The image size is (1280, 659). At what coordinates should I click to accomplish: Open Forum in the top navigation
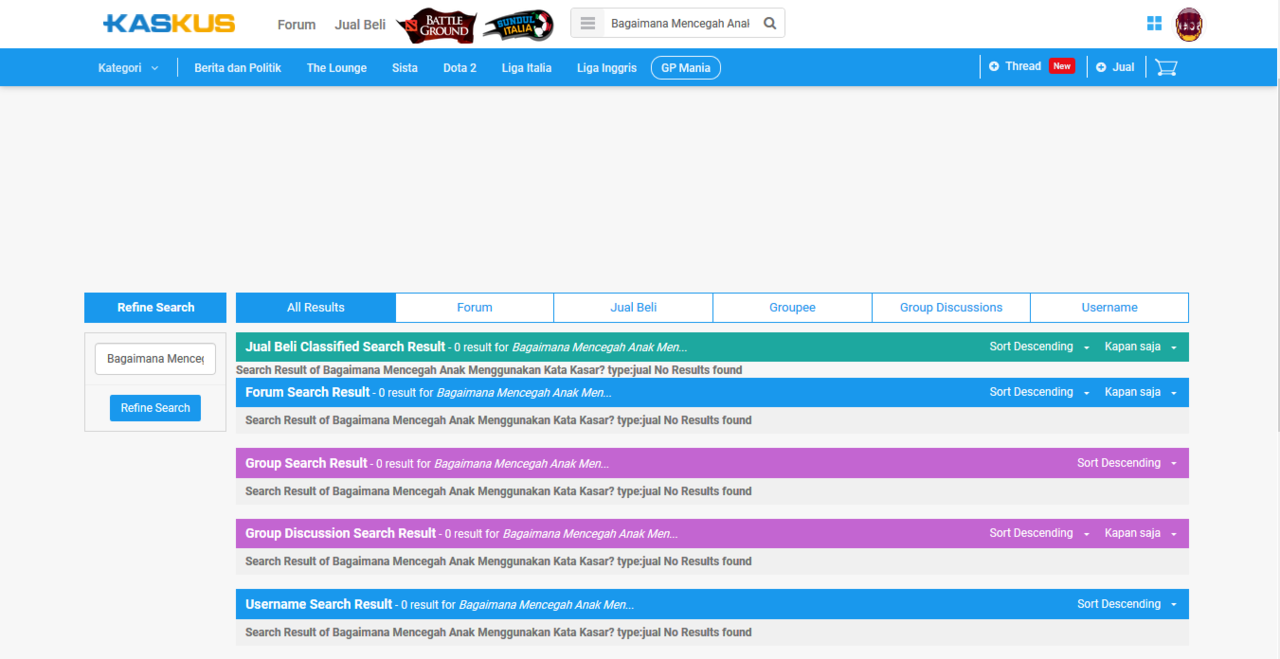pyautogui.click(x=296, y=24)
